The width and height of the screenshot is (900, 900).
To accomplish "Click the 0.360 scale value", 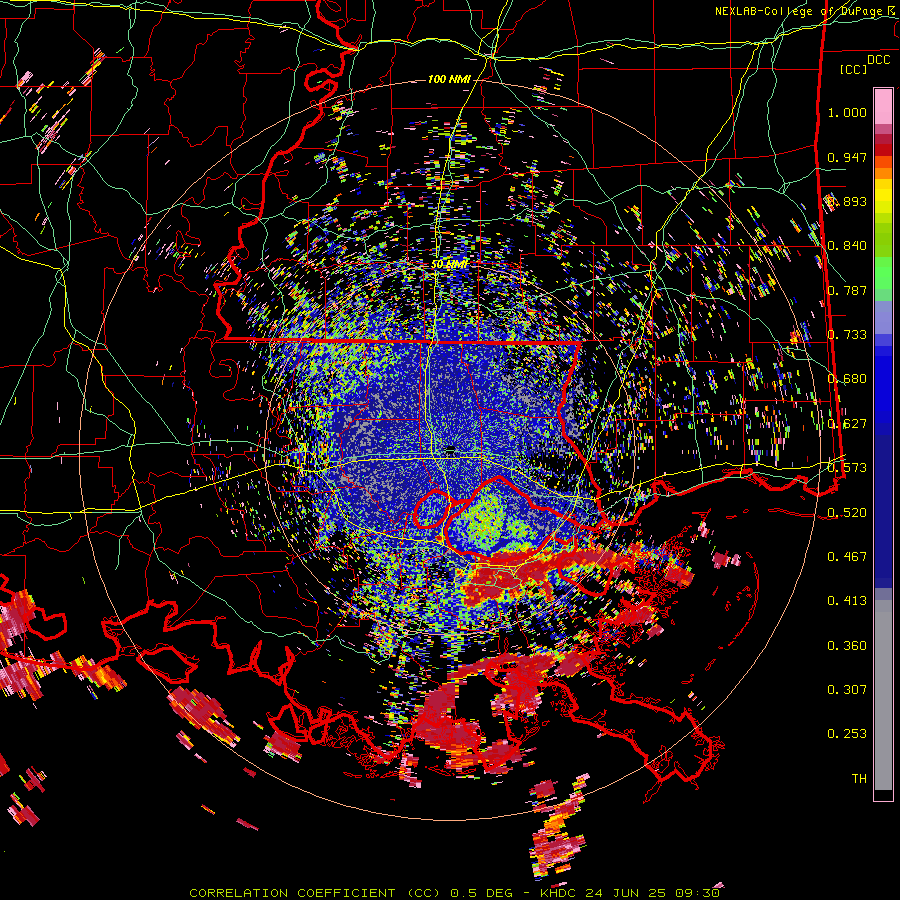I will tap(847, 646).
